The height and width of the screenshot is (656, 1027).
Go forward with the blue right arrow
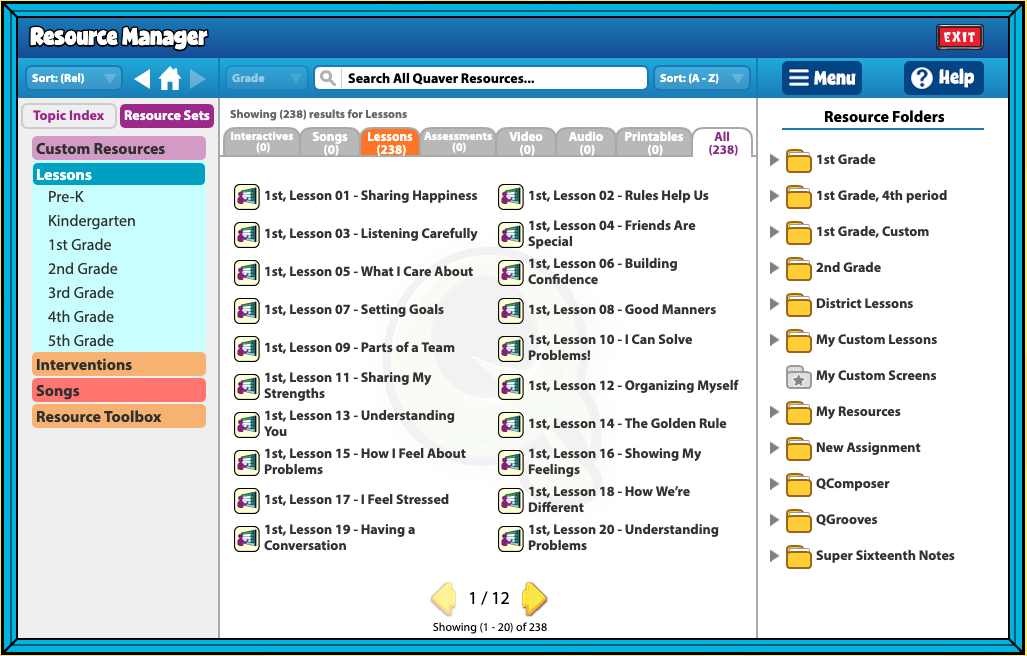click(198, 79)
